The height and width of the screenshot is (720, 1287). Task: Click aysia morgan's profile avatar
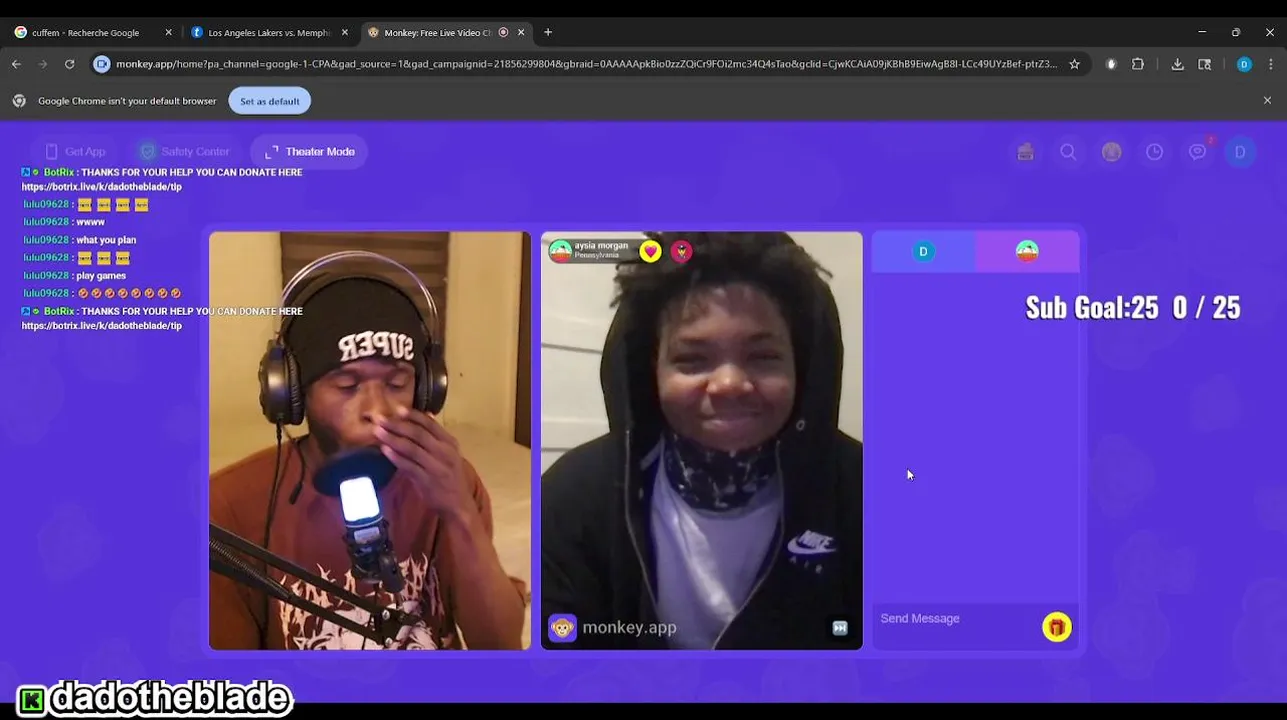(560, 251)
